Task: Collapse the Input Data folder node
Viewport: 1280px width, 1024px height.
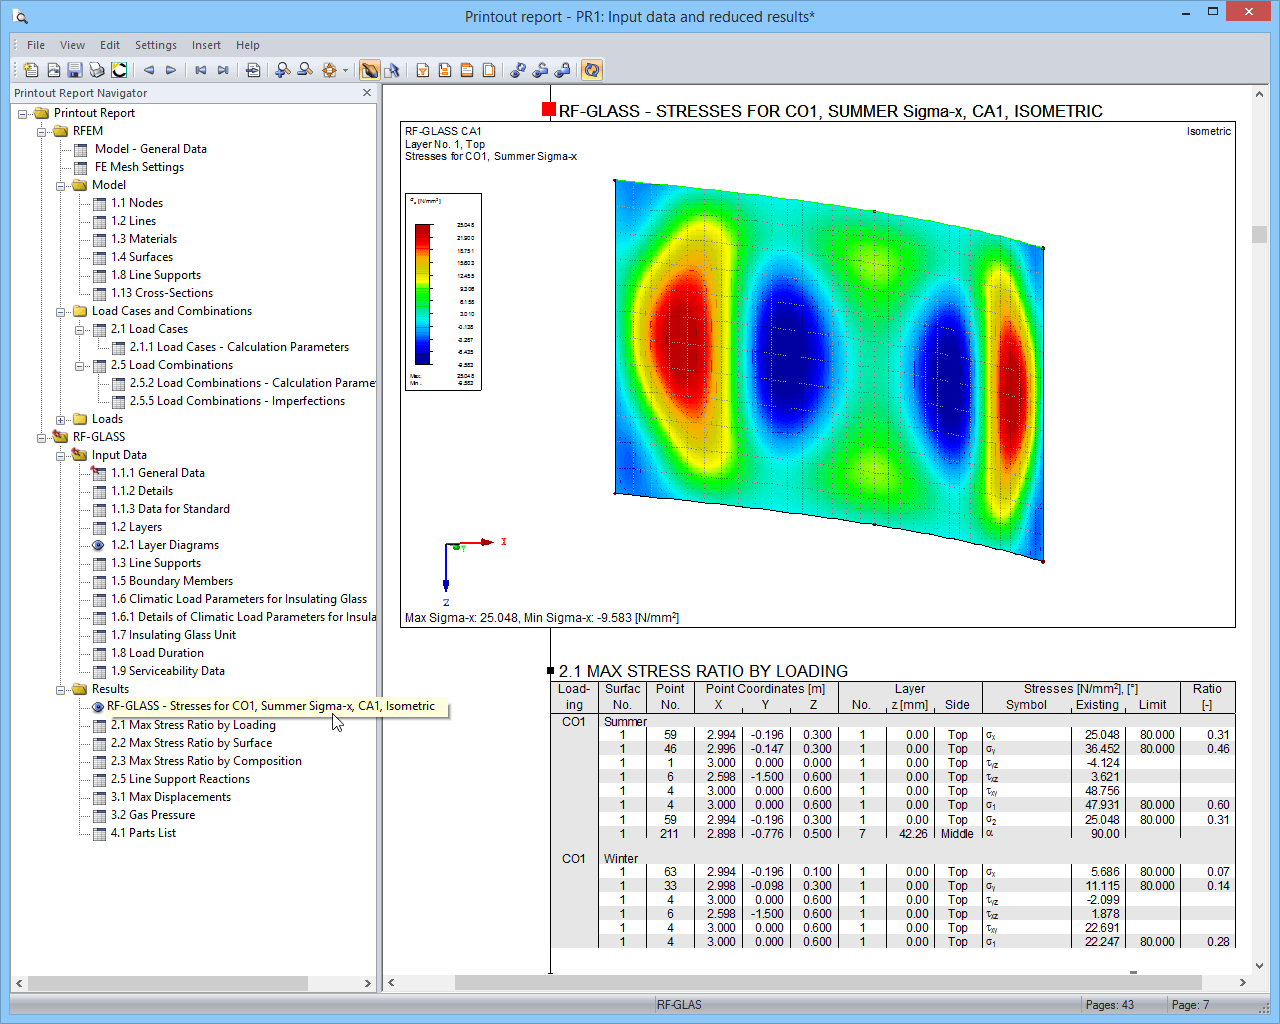Action: pos(61,455)
